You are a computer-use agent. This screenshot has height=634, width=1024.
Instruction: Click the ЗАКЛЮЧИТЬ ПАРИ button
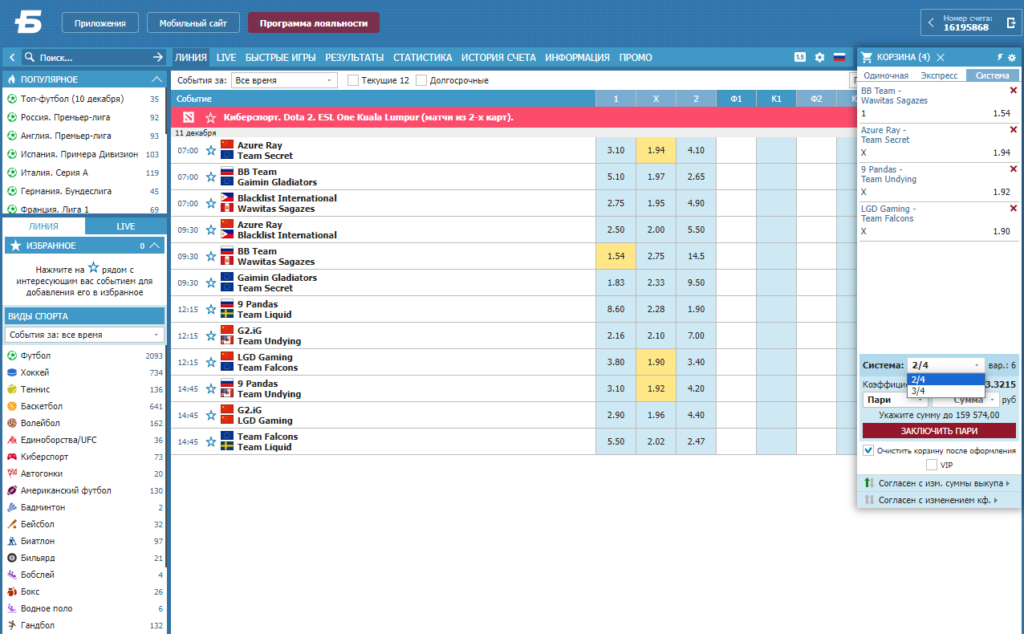point(939,431)
